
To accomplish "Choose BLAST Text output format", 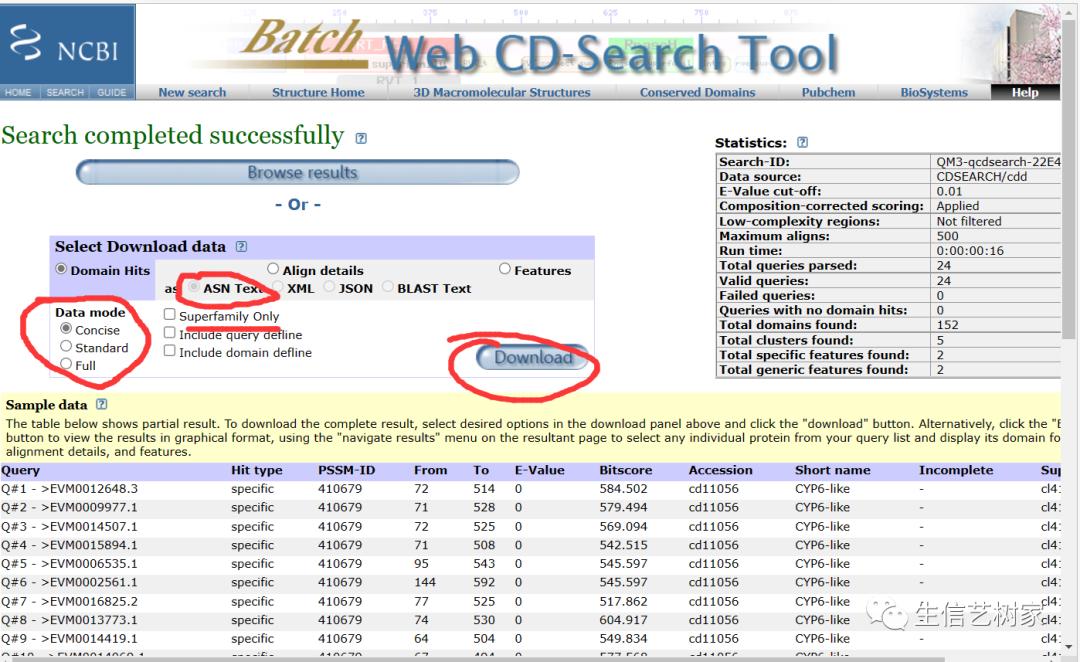I will 388,287.
